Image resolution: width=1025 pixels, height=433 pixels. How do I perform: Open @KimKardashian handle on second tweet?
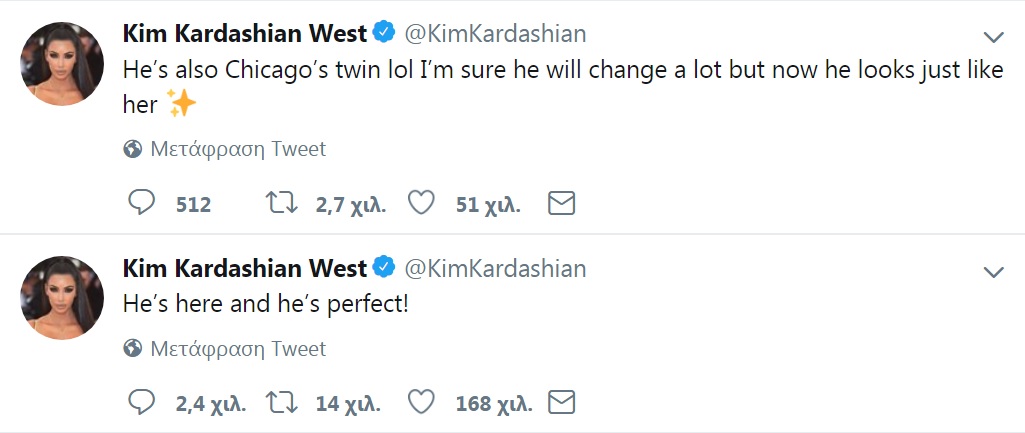pyautogui.click(x=494, y=269)
